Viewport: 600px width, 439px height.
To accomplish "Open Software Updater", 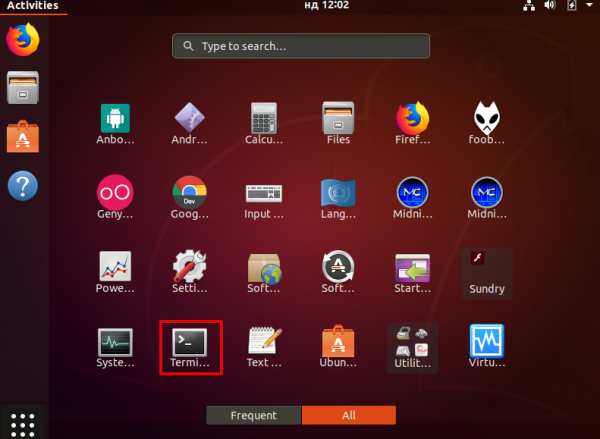I will tap(338, 272).
